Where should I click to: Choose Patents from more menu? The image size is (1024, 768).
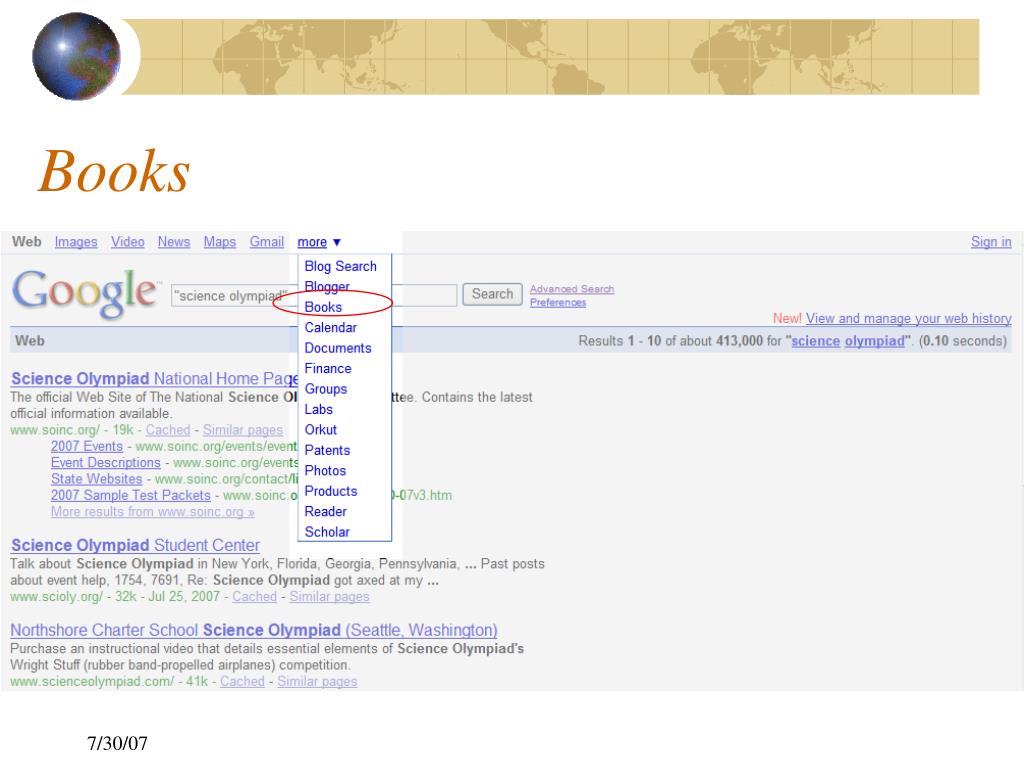pyautogui.click(x=327, y=451)
